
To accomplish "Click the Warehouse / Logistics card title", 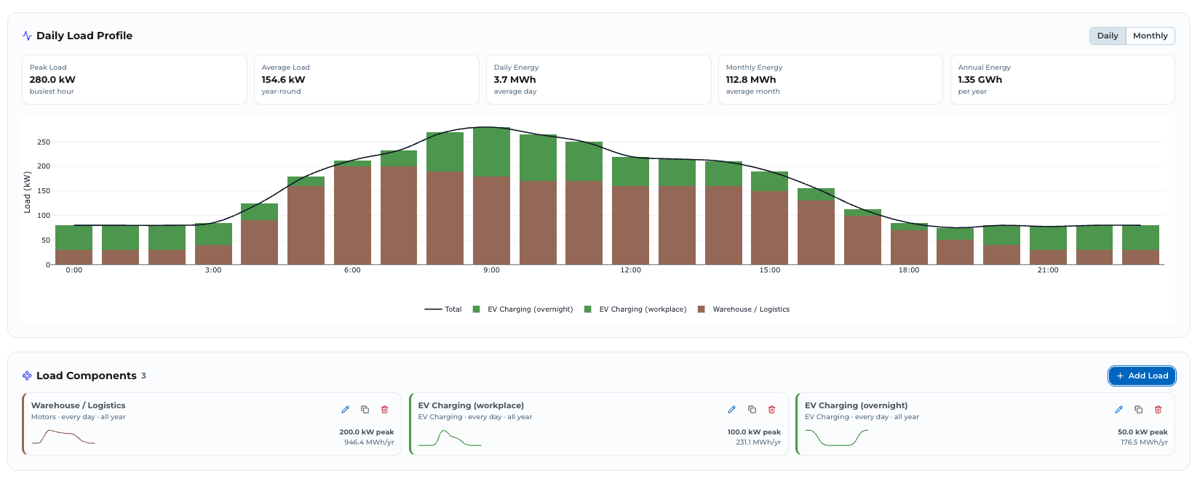I will tap(78, 405).
